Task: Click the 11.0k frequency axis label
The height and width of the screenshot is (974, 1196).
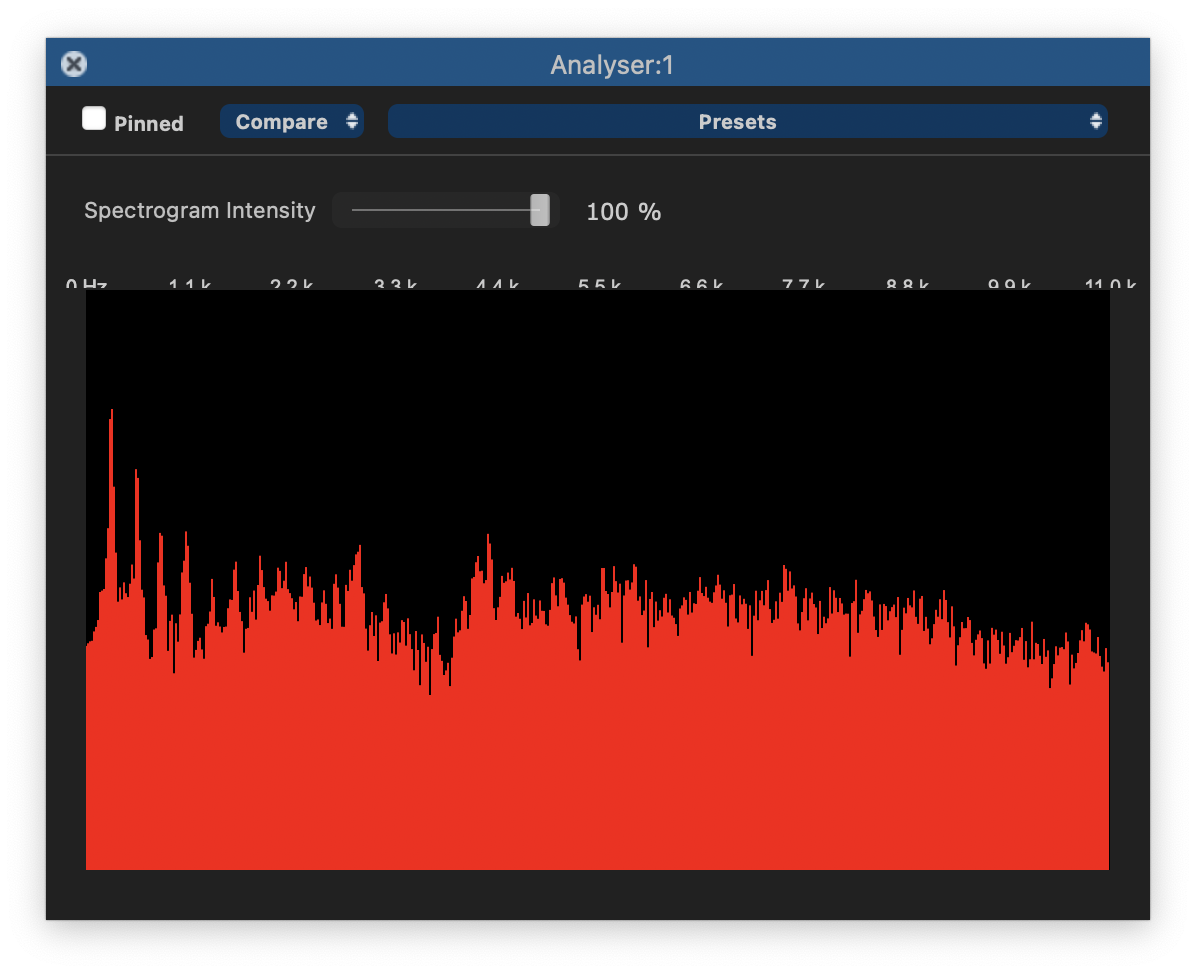Action: pyautogui.click(x=1110, y=285)
